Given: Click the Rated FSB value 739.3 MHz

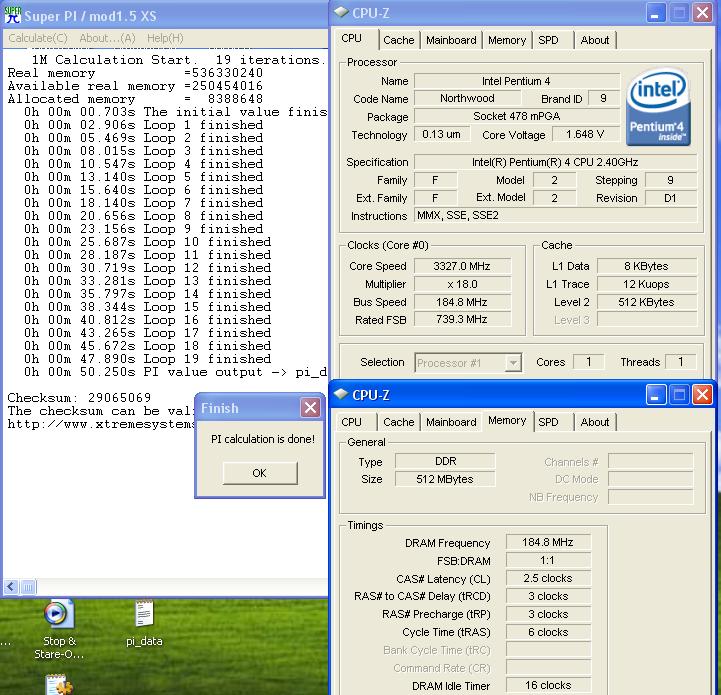Looking at the screenshot, I should coord(462,320).
